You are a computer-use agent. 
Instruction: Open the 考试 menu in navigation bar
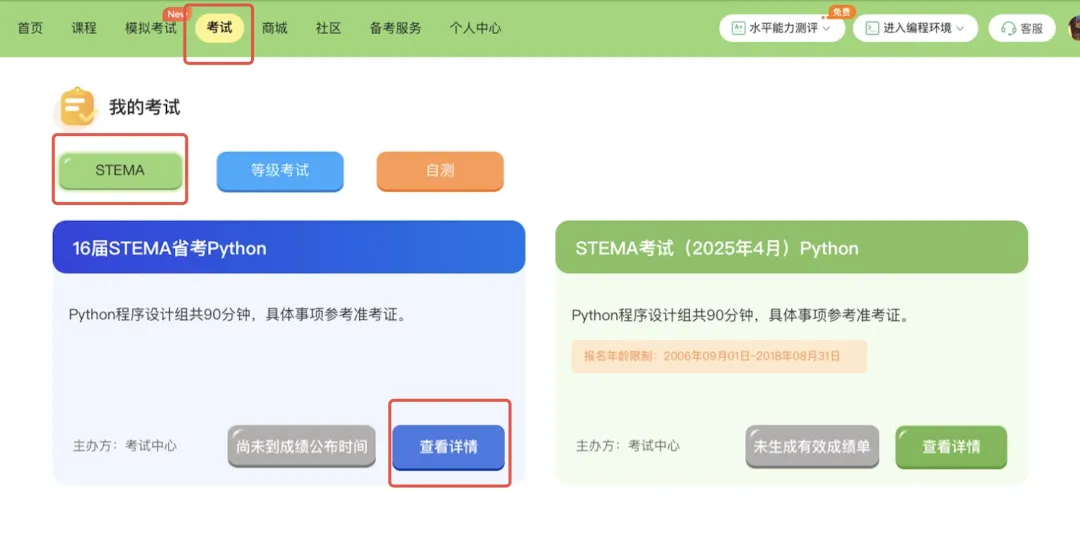[219, 28]
